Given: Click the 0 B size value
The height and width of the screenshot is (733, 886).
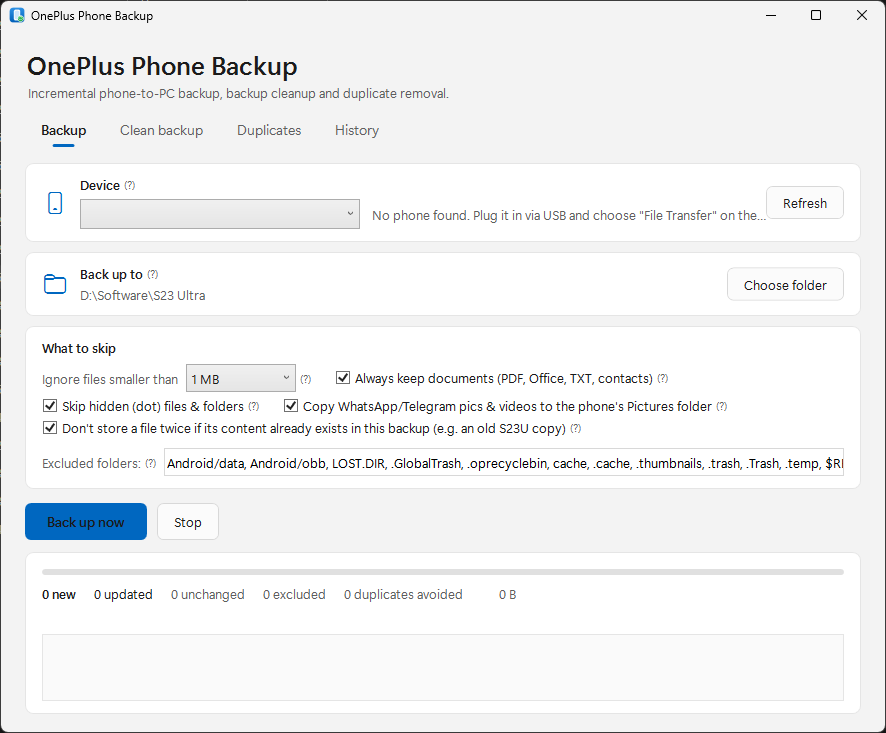Looking at the screenshot, I should (x=507, y=595).
